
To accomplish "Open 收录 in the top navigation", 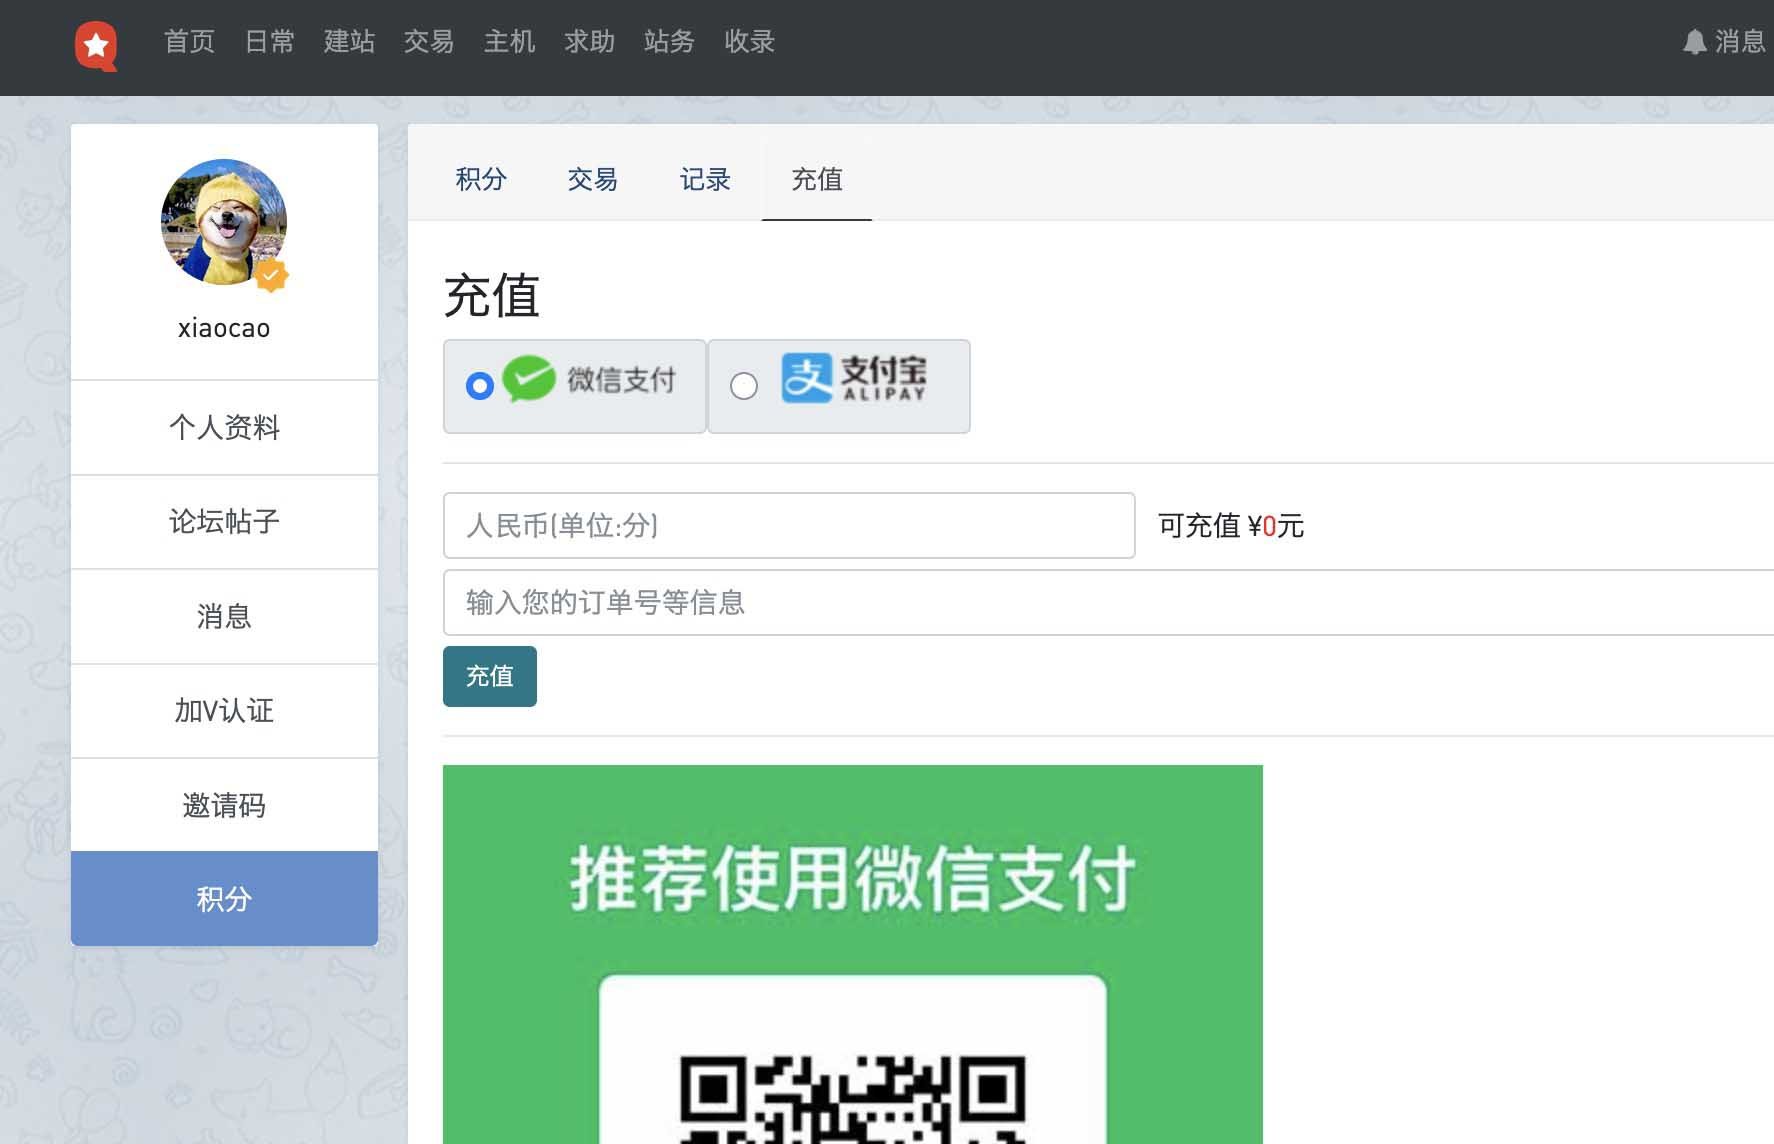I will point(749,42).
